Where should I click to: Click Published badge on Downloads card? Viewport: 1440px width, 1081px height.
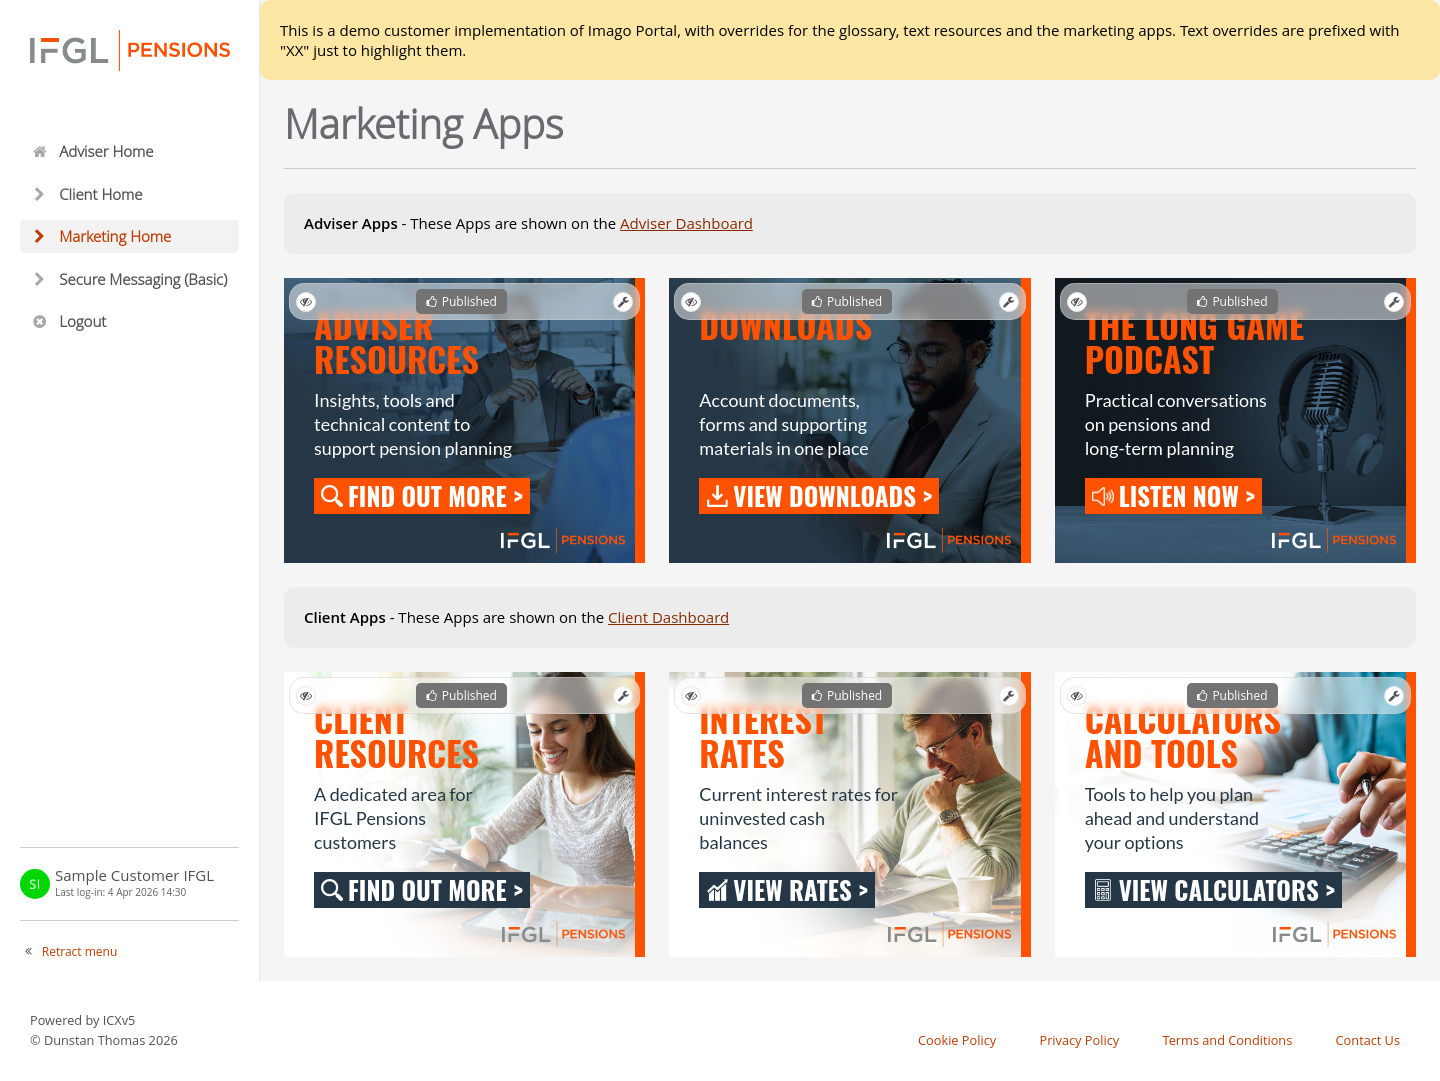[x=847, y=302]
